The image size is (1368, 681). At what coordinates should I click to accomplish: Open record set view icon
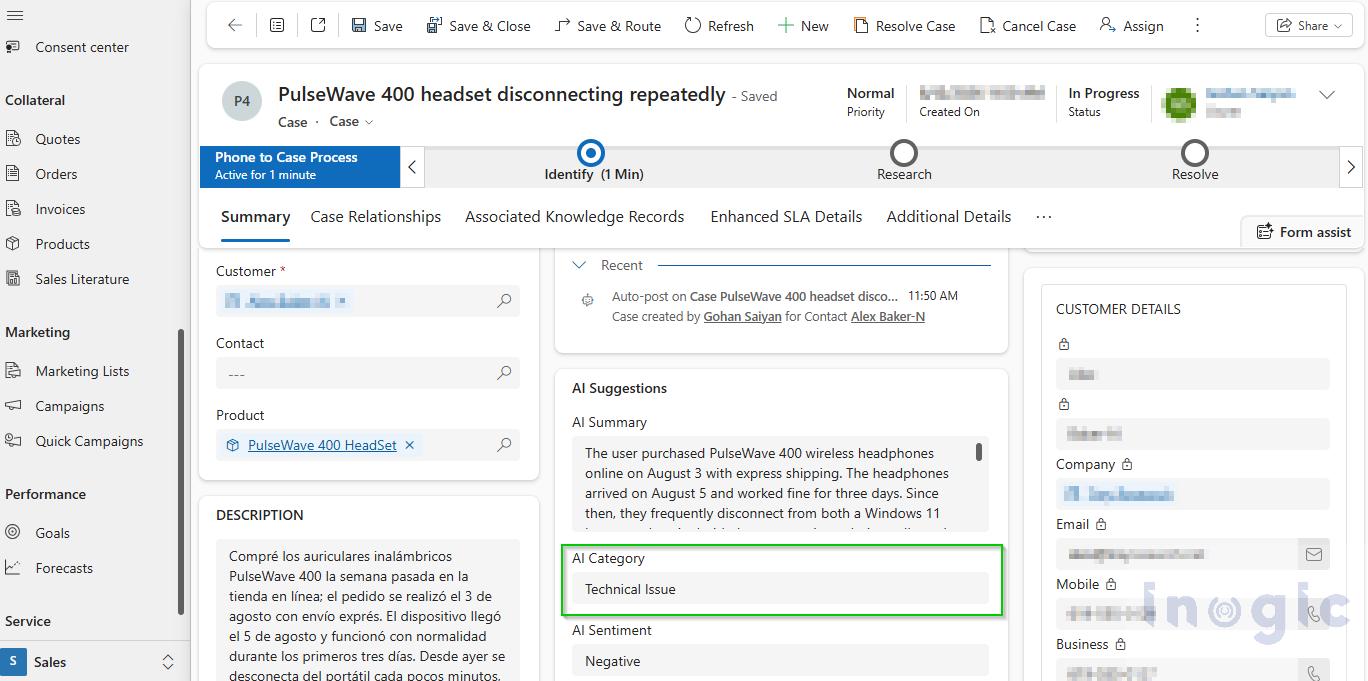coord(277,26)
